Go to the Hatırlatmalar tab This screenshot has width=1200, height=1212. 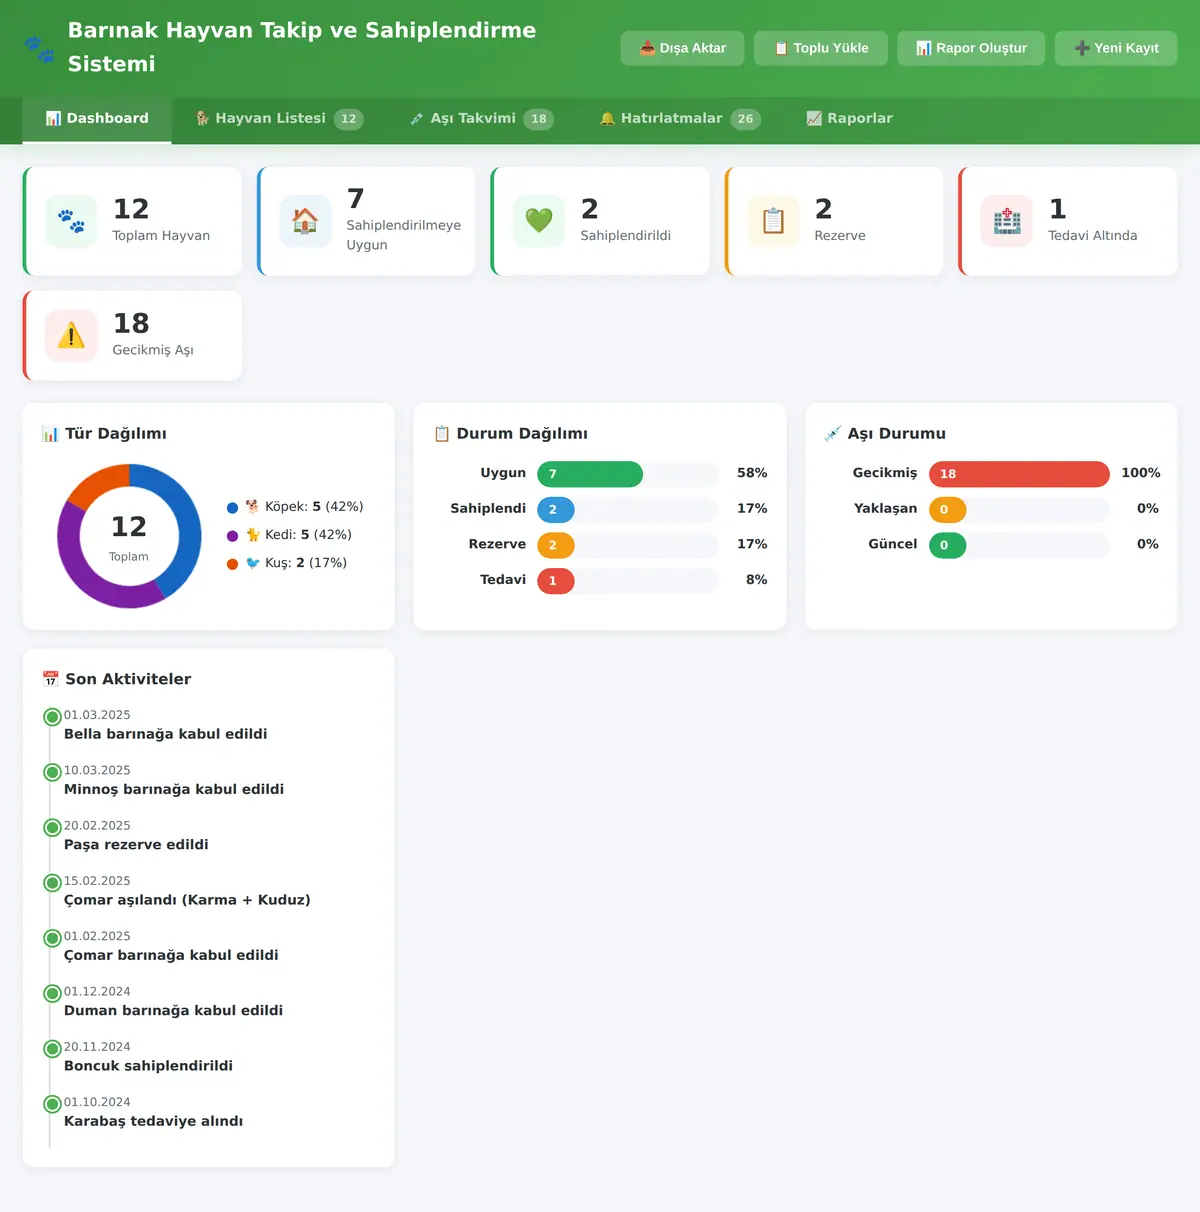click(x=680, y=119)
